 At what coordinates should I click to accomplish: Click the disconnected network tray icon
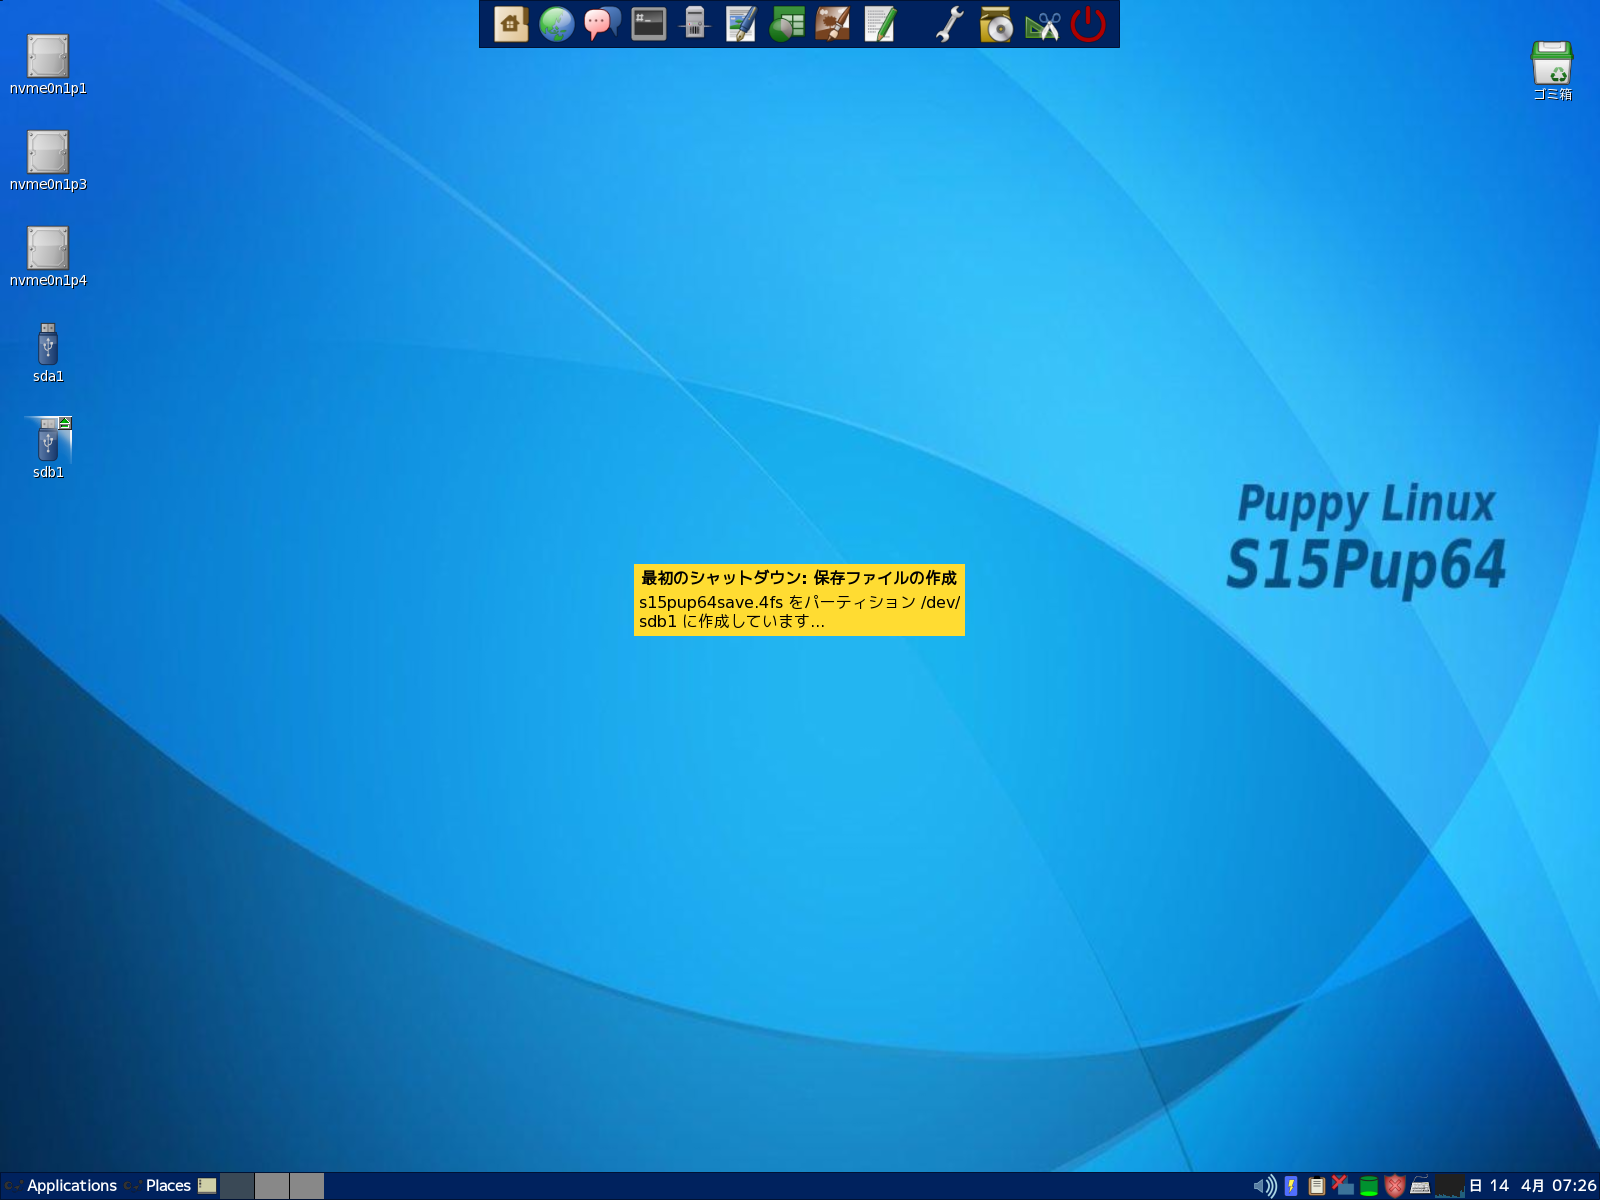(x=1343, y=1186)
